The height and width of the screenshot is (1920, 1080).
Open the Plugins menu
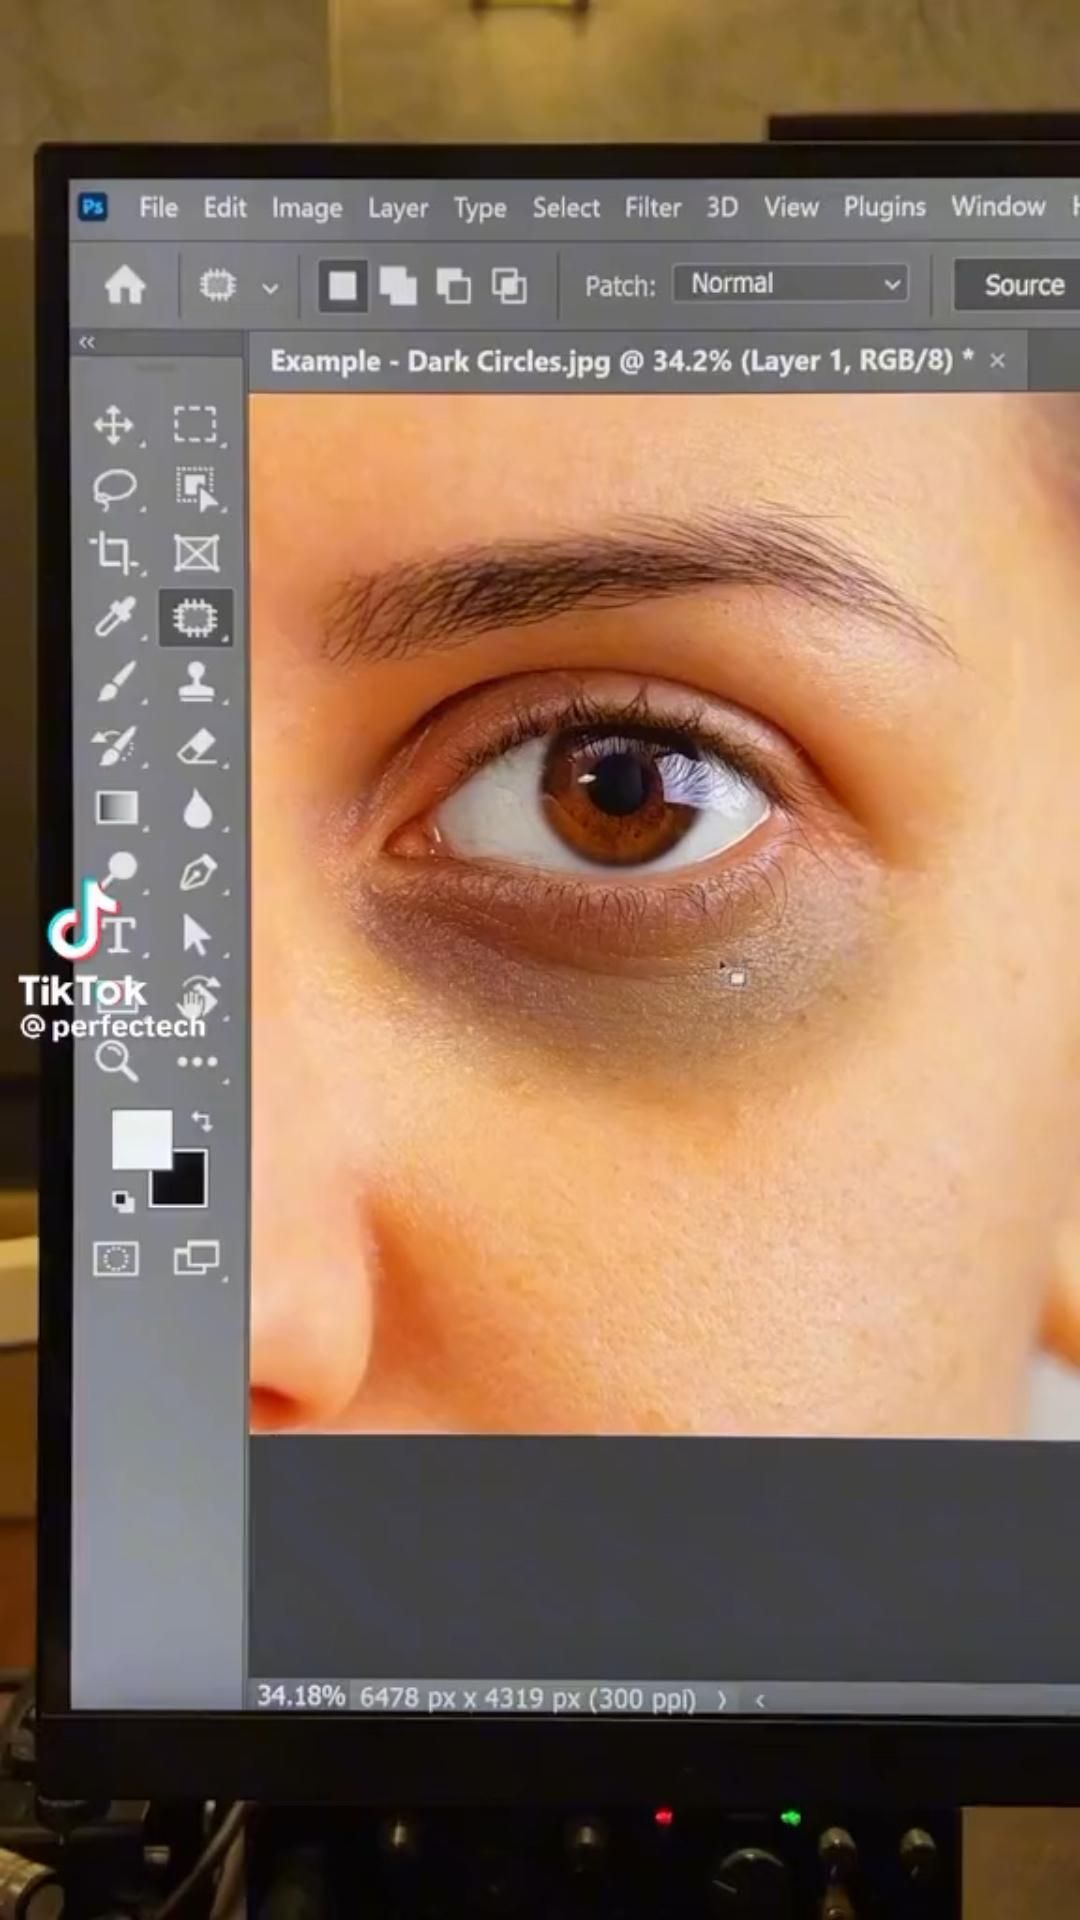[x=885, y=207]
